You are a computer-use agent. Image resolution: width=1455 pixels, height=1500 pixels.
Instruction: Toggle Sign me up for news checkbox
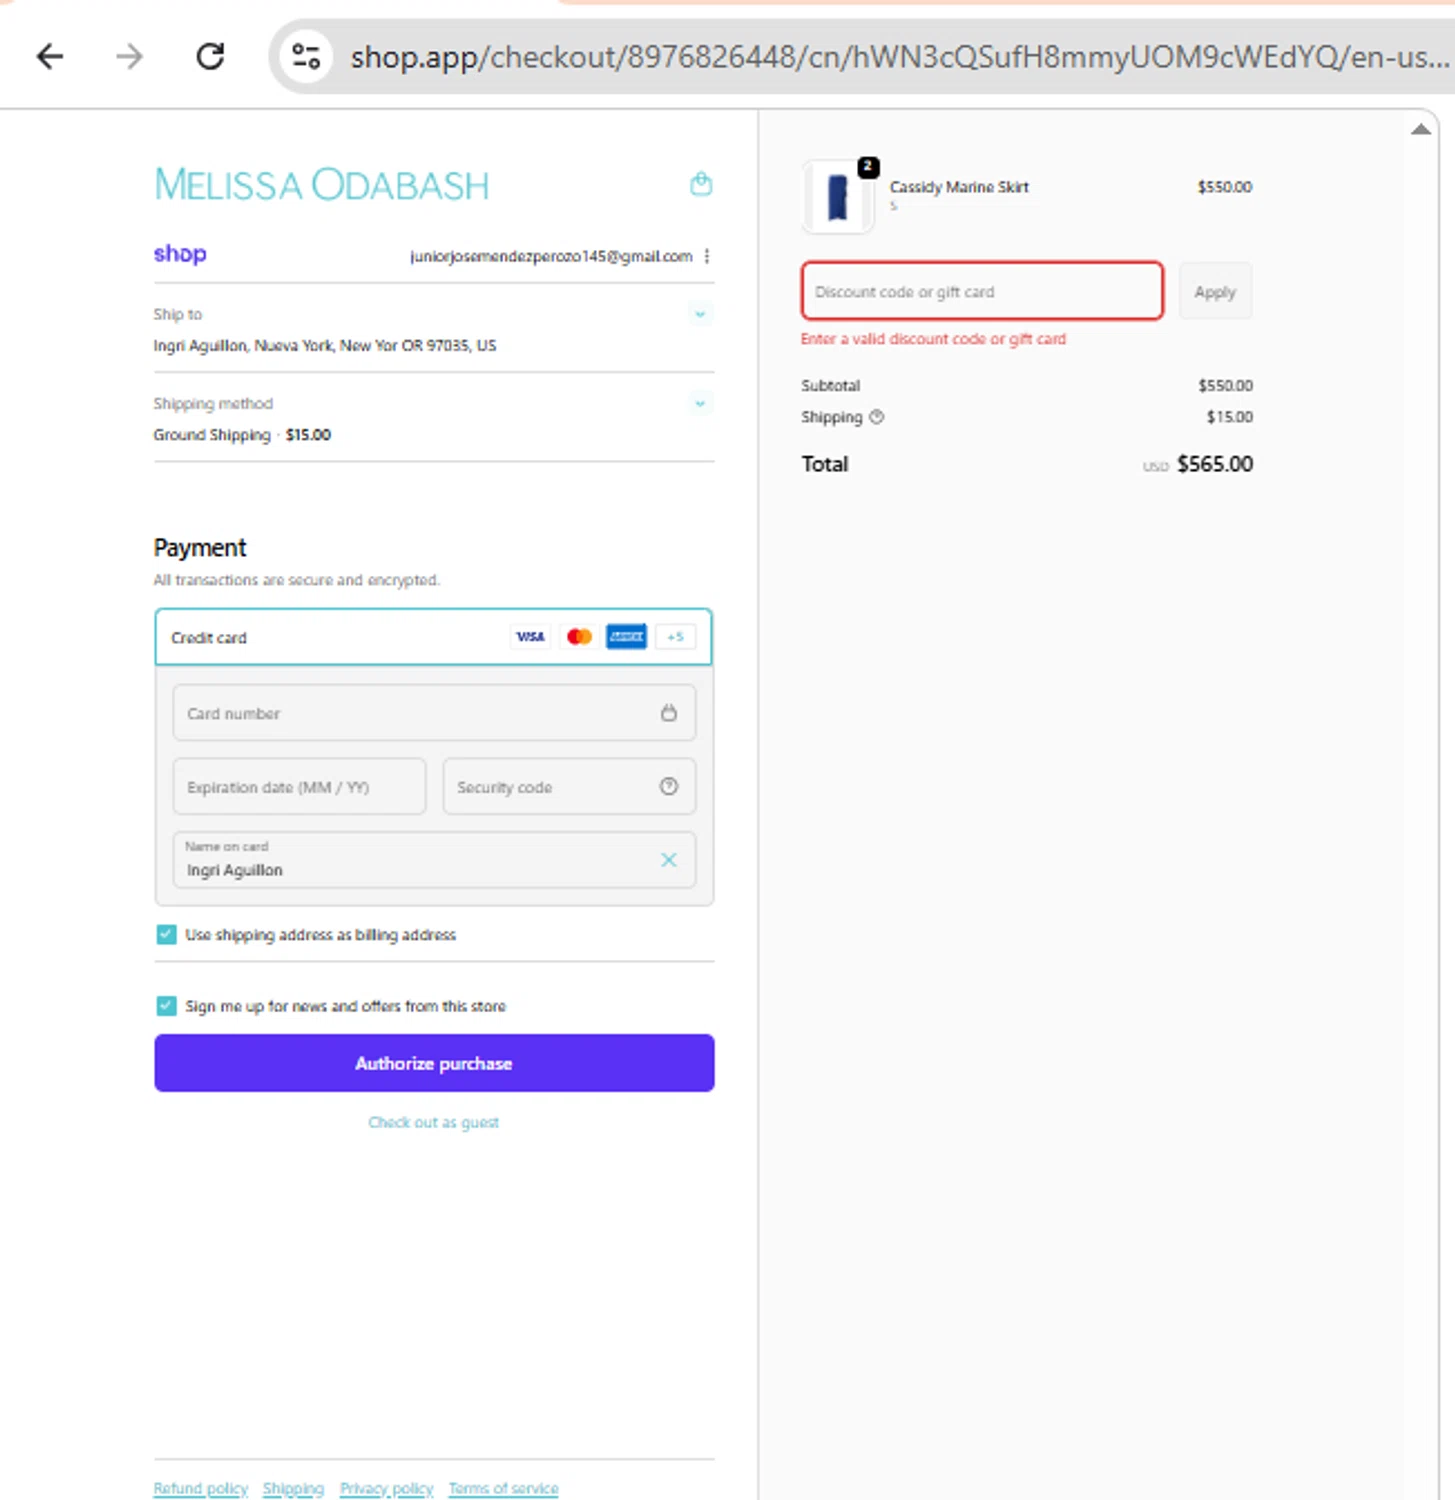coord(166,1006)
